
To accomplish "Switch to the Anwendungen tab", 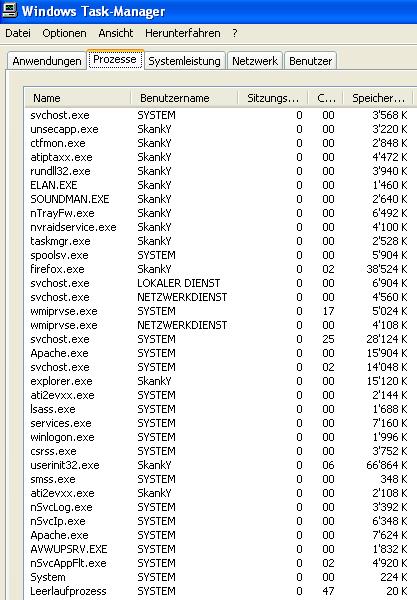I will pyautogui.click(x=47, y=61).
